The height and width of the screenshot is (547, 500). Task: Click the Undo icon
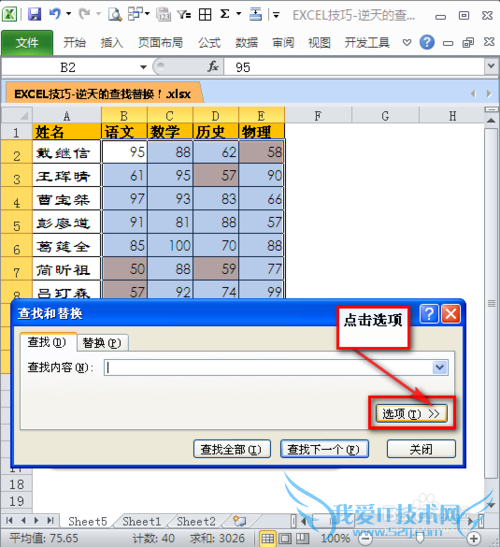coord(55,14)
